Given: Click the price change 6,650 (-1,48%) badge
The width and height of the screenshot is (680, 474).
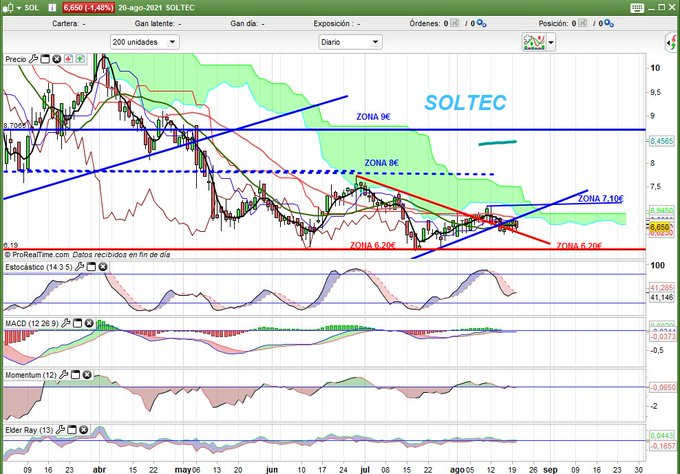Looking at the screenshot, I should [88, 7].
